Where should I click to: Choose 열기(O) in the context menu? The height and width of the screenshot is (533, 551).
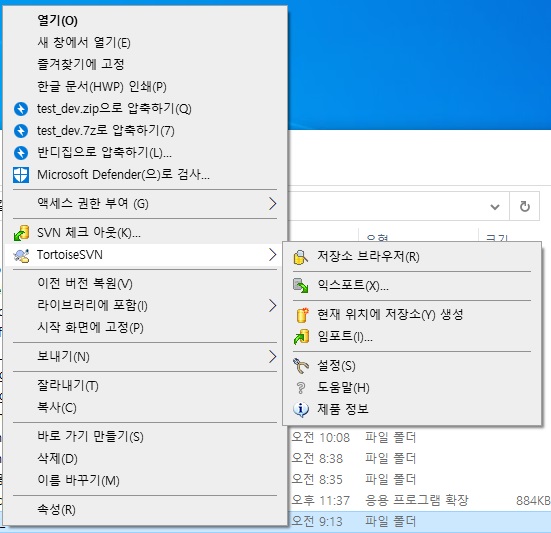point(145,21)
